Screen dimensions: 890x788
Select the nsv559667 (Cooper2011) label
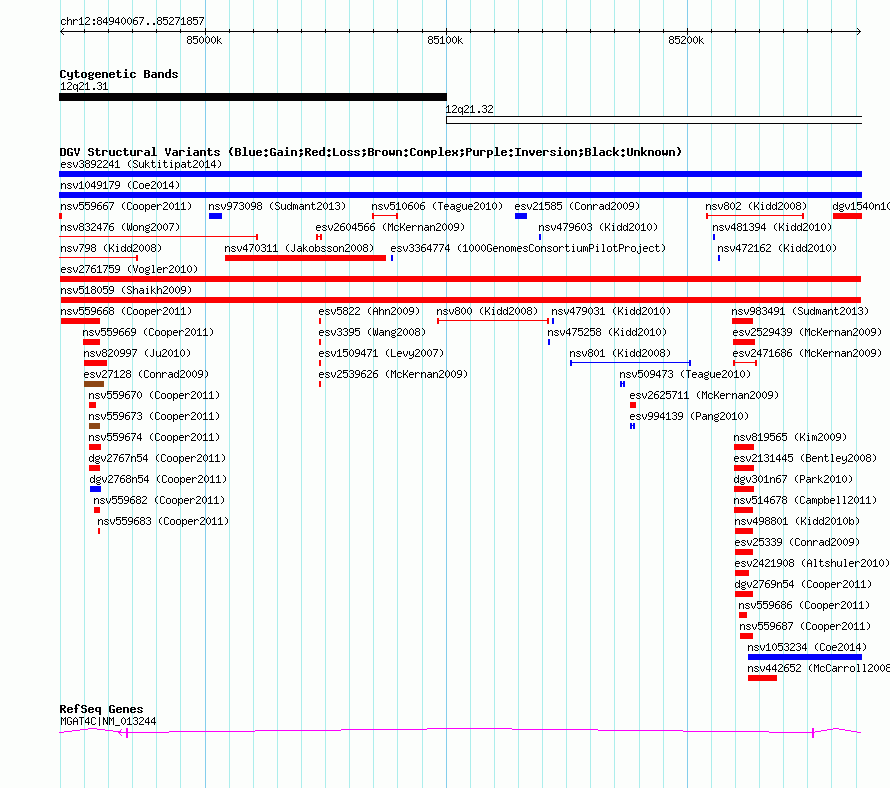click(x=126, y=206)
